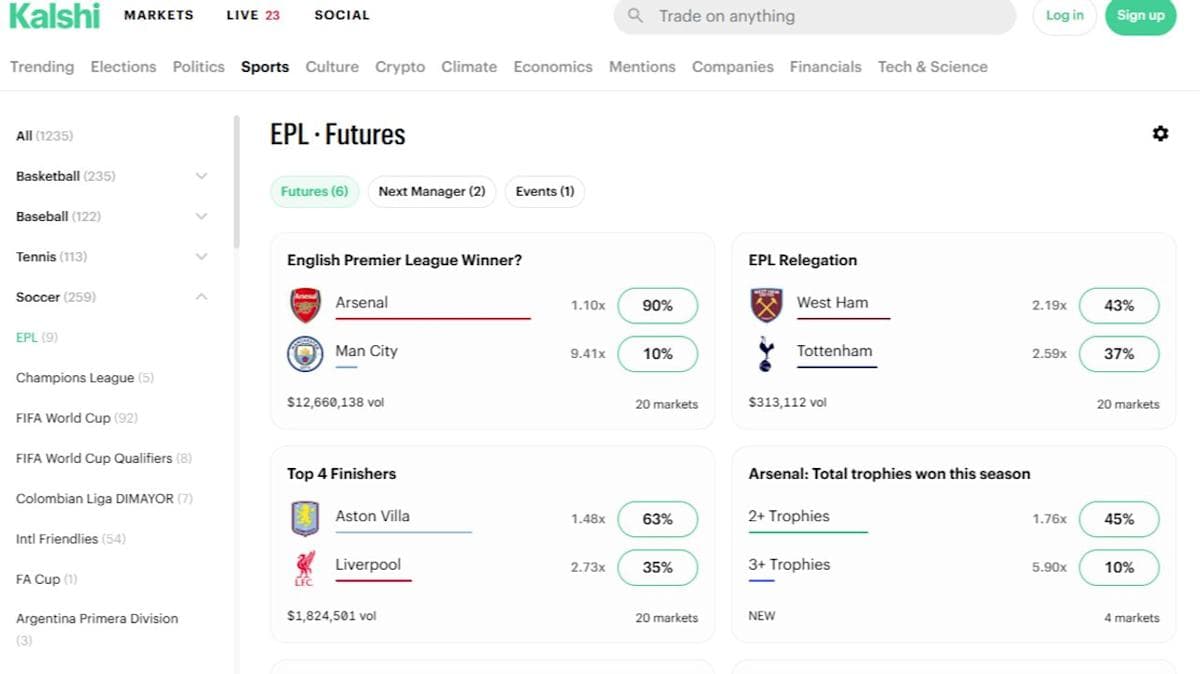The image size is (1200, 674).
Task: Click Arsenal 90% odds button
Action: tap(657, 306)
